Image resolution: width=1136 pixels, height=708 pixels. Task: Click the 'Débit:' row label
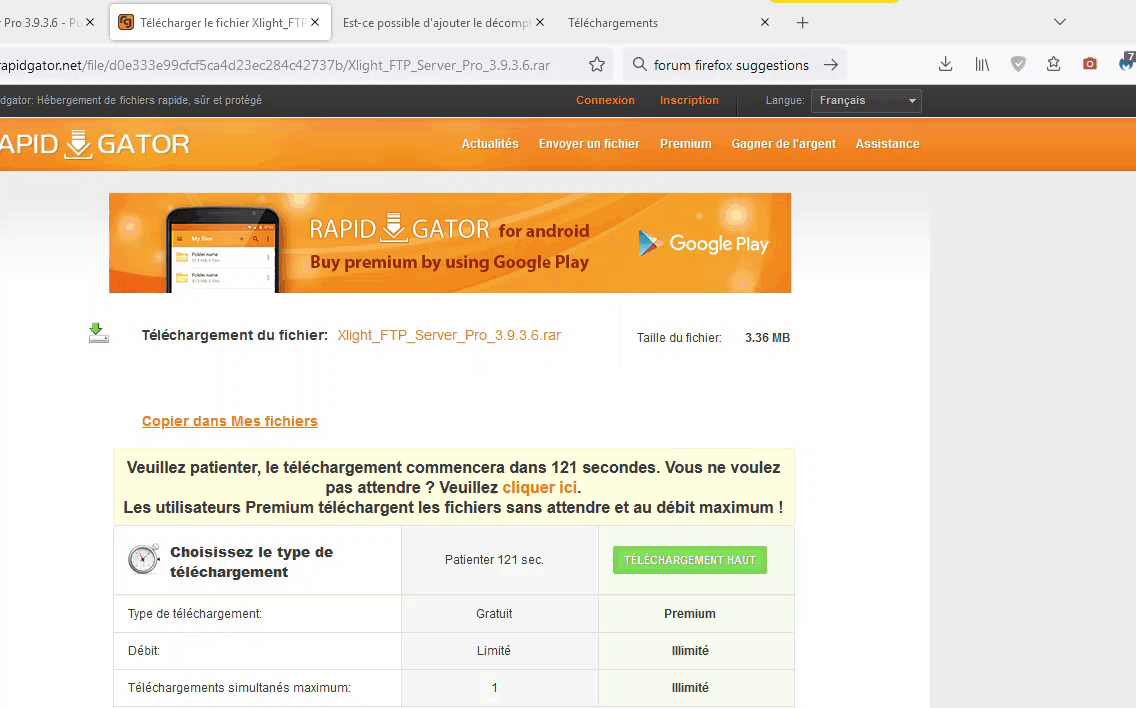pyautogui.click(x=143, y=650)
